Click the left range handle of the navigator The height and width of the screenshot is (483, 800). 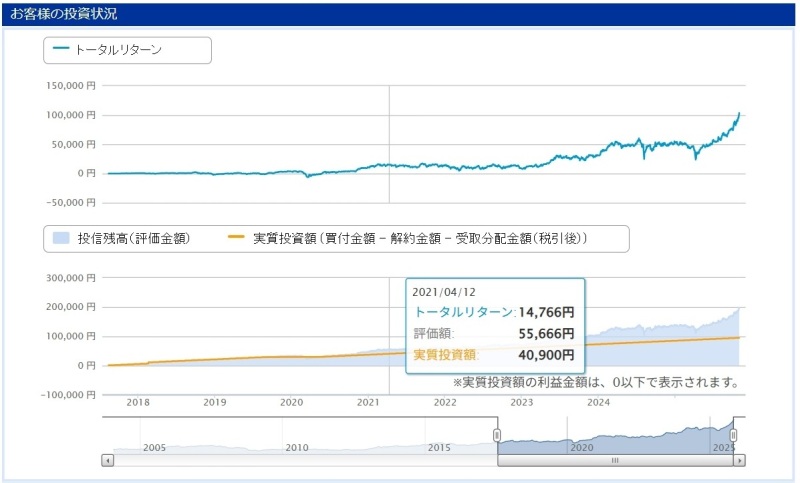click(x=497, y=435)
